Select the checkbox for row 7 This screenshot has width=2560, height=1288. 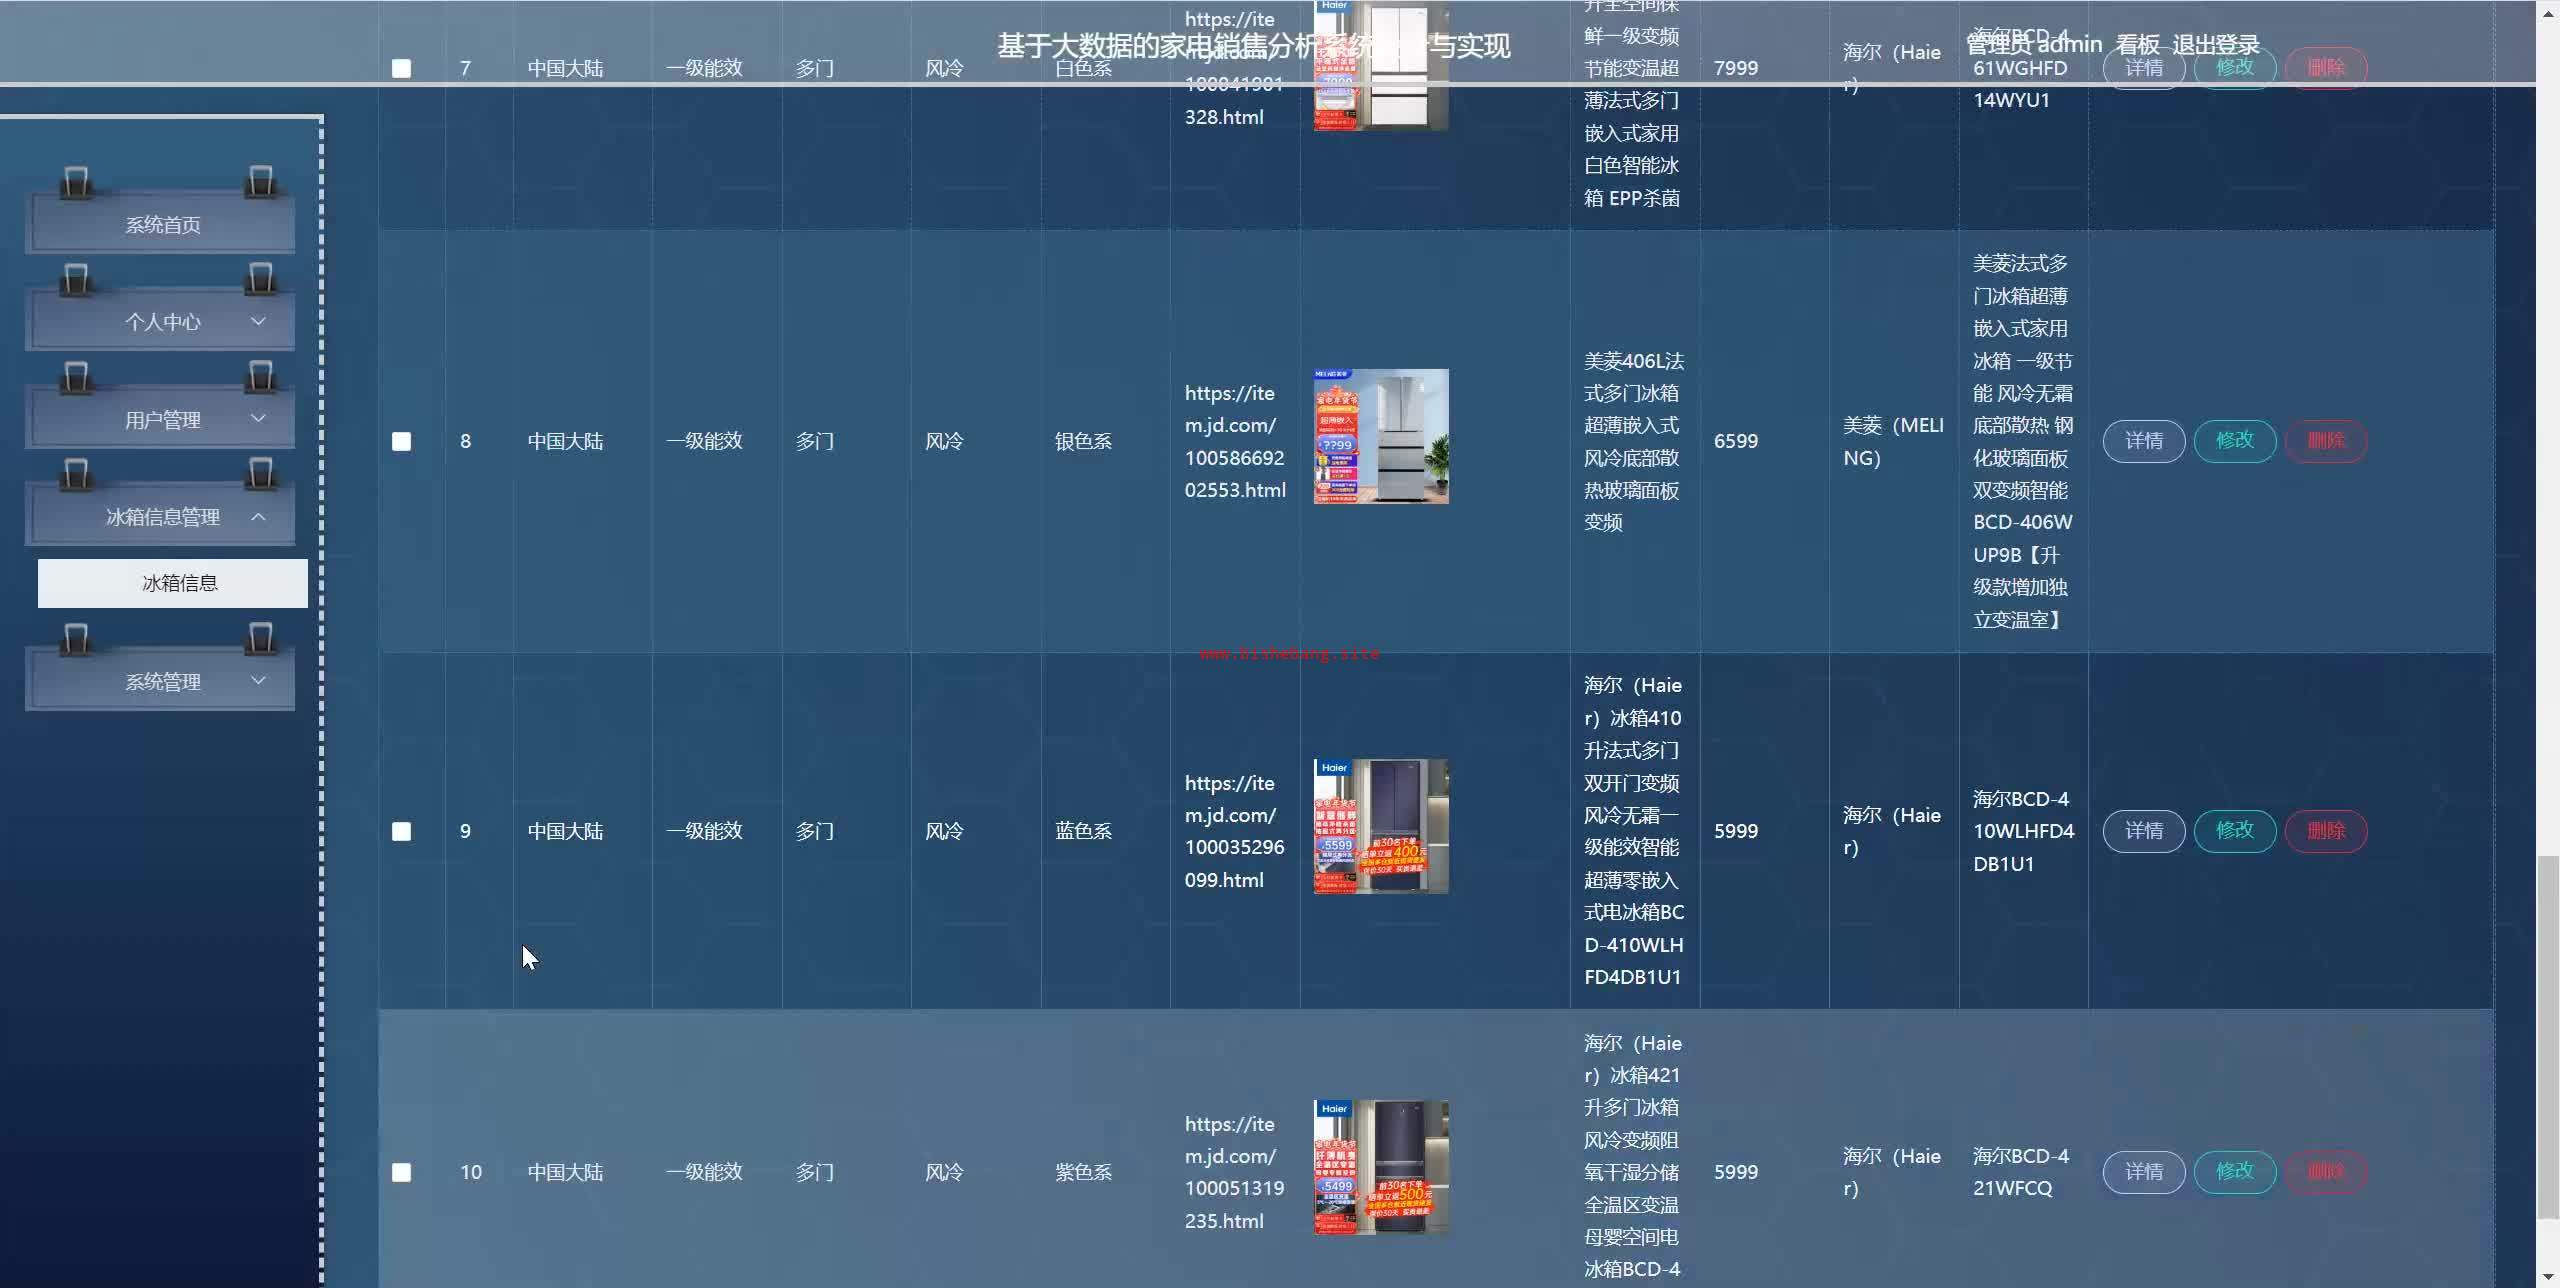[x=401, y=68]
